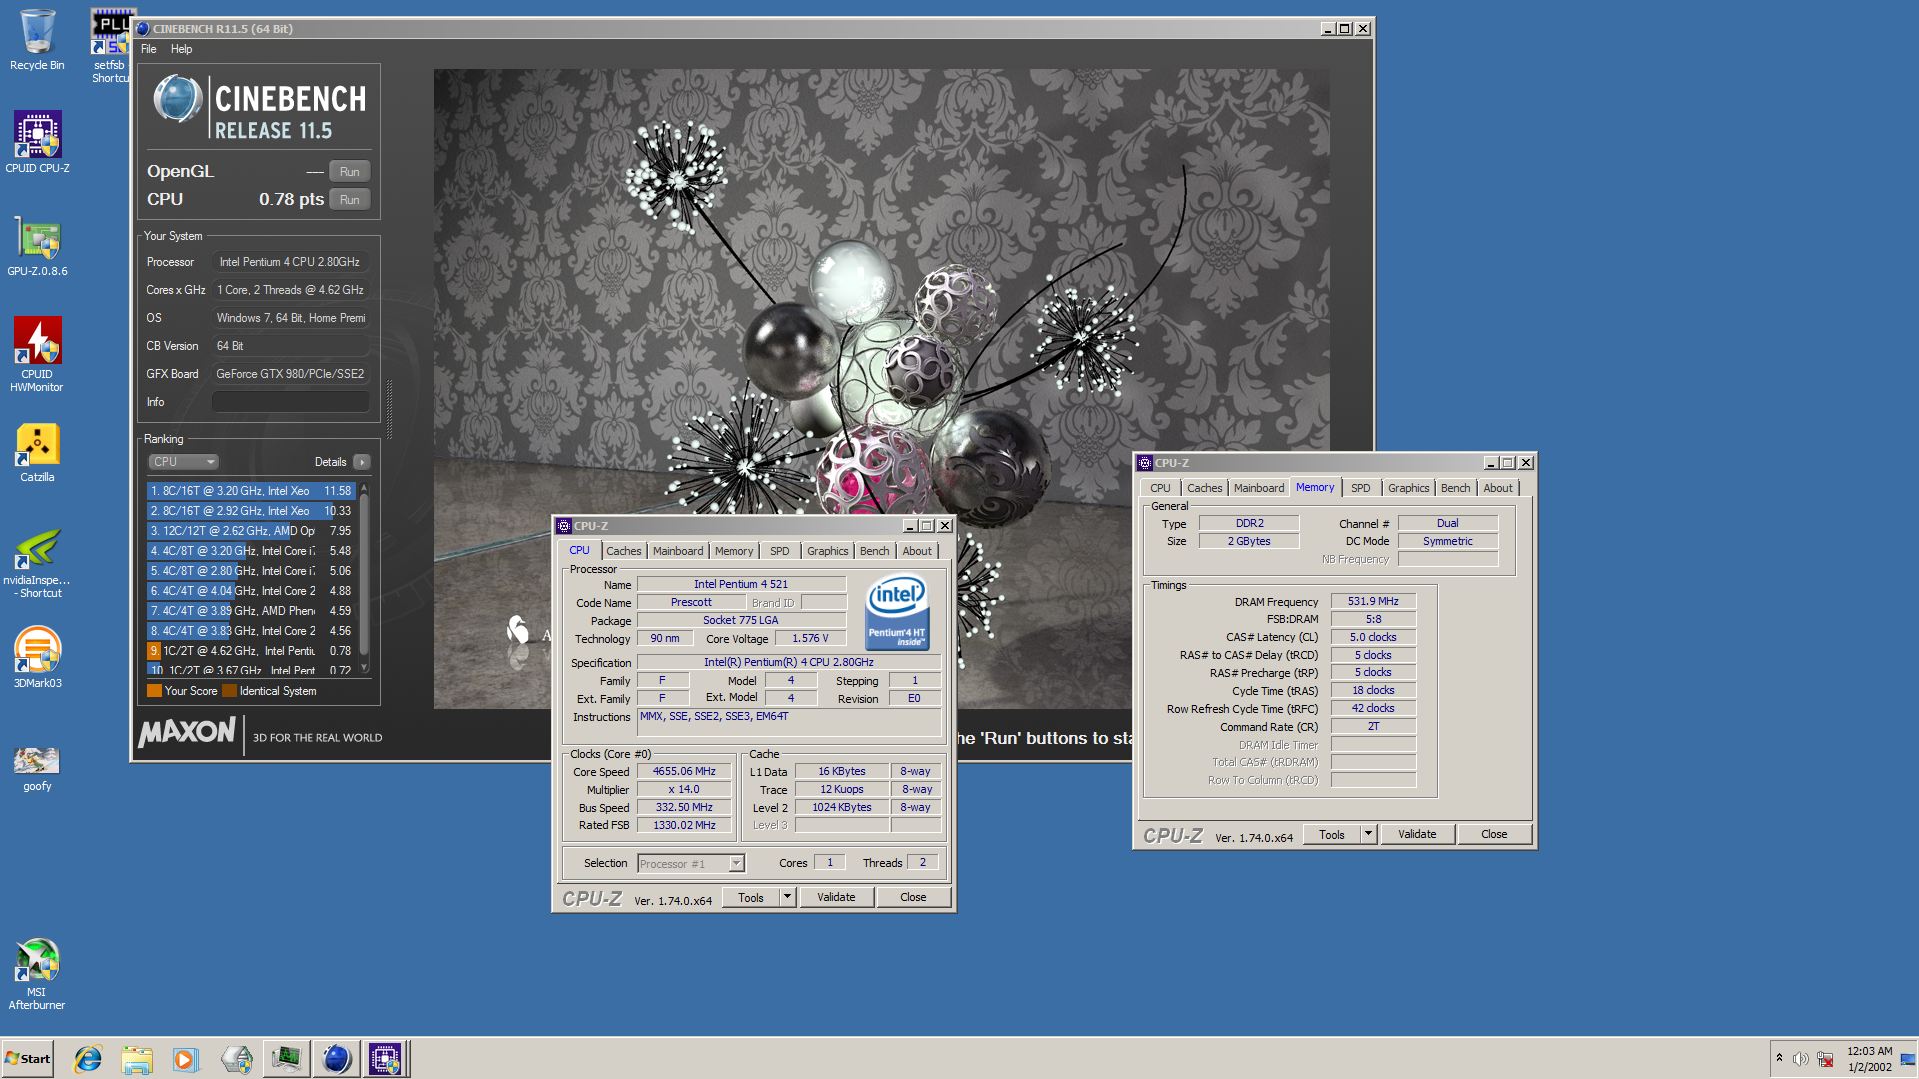Select ranking entry 1. 8C/16T @ 3.20 GHz
This screenshot has width=1919, height=1079.
251,491
